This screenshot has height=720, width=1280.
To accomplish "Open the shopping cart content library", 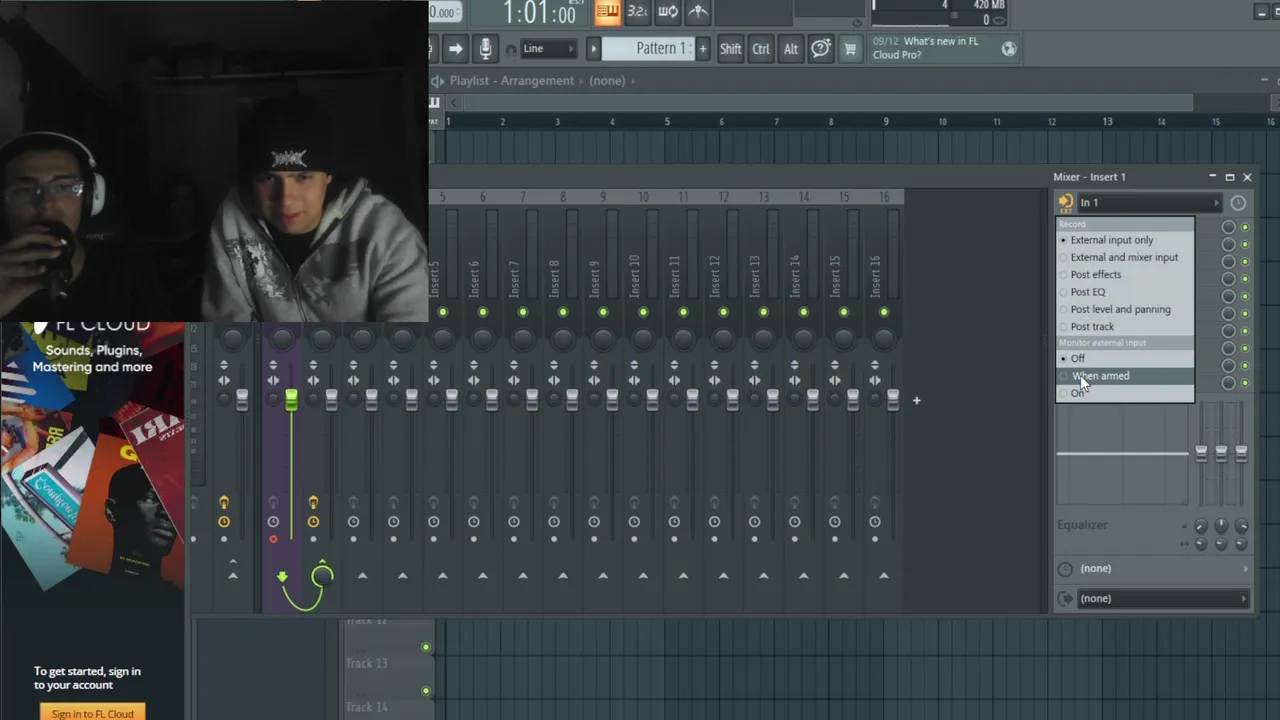I will click(x=850, y=48).
